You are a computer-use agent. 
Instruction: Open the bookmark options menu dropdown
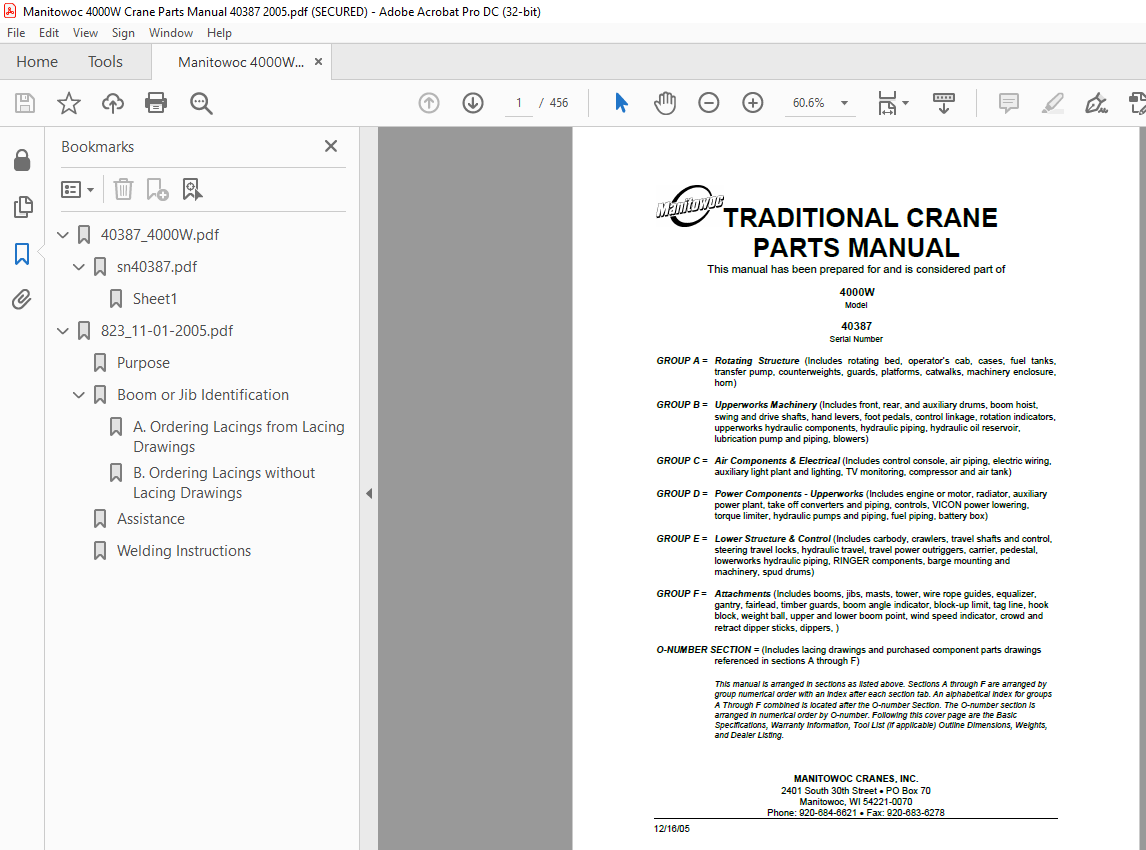click(77, 190)
